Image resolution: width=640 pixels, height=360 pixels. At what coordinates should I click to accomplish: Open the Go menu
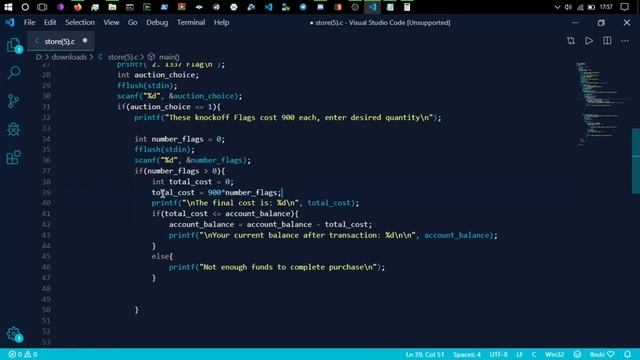pyautogui.click(x=133, y=22)
